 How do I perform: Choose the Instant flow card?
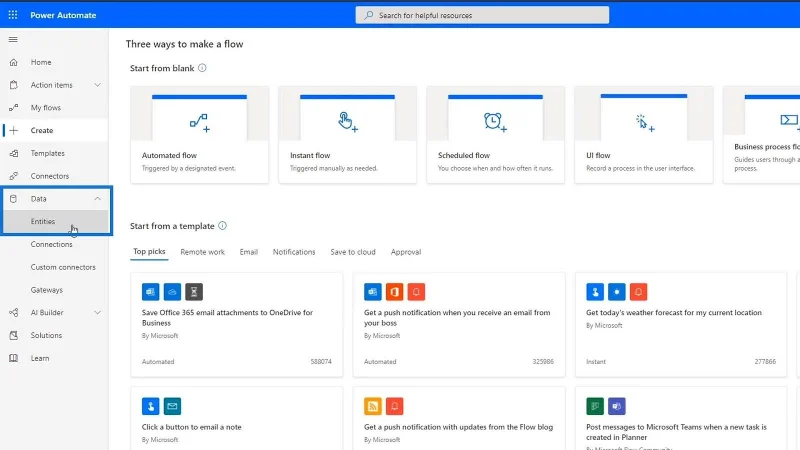pos(347,134)
